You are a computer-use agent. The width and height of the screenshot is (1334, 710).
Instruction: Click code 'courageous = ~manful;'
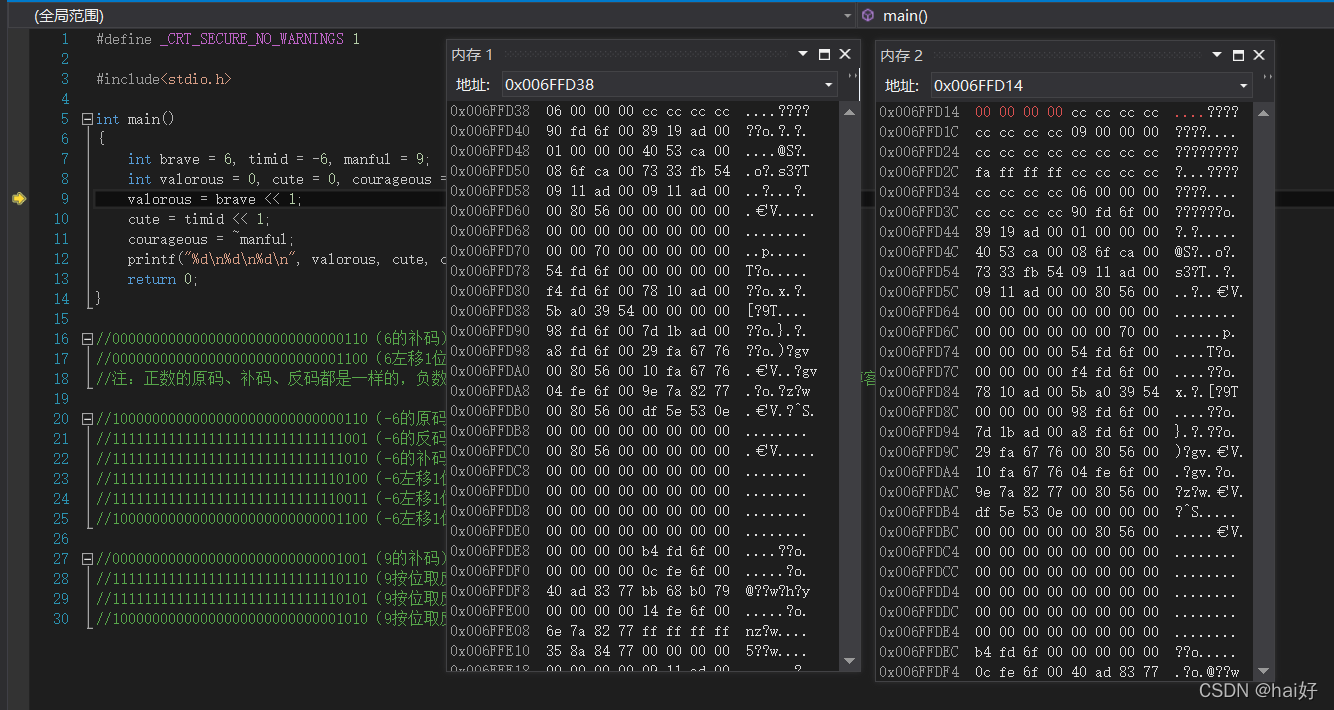(211, 239)
